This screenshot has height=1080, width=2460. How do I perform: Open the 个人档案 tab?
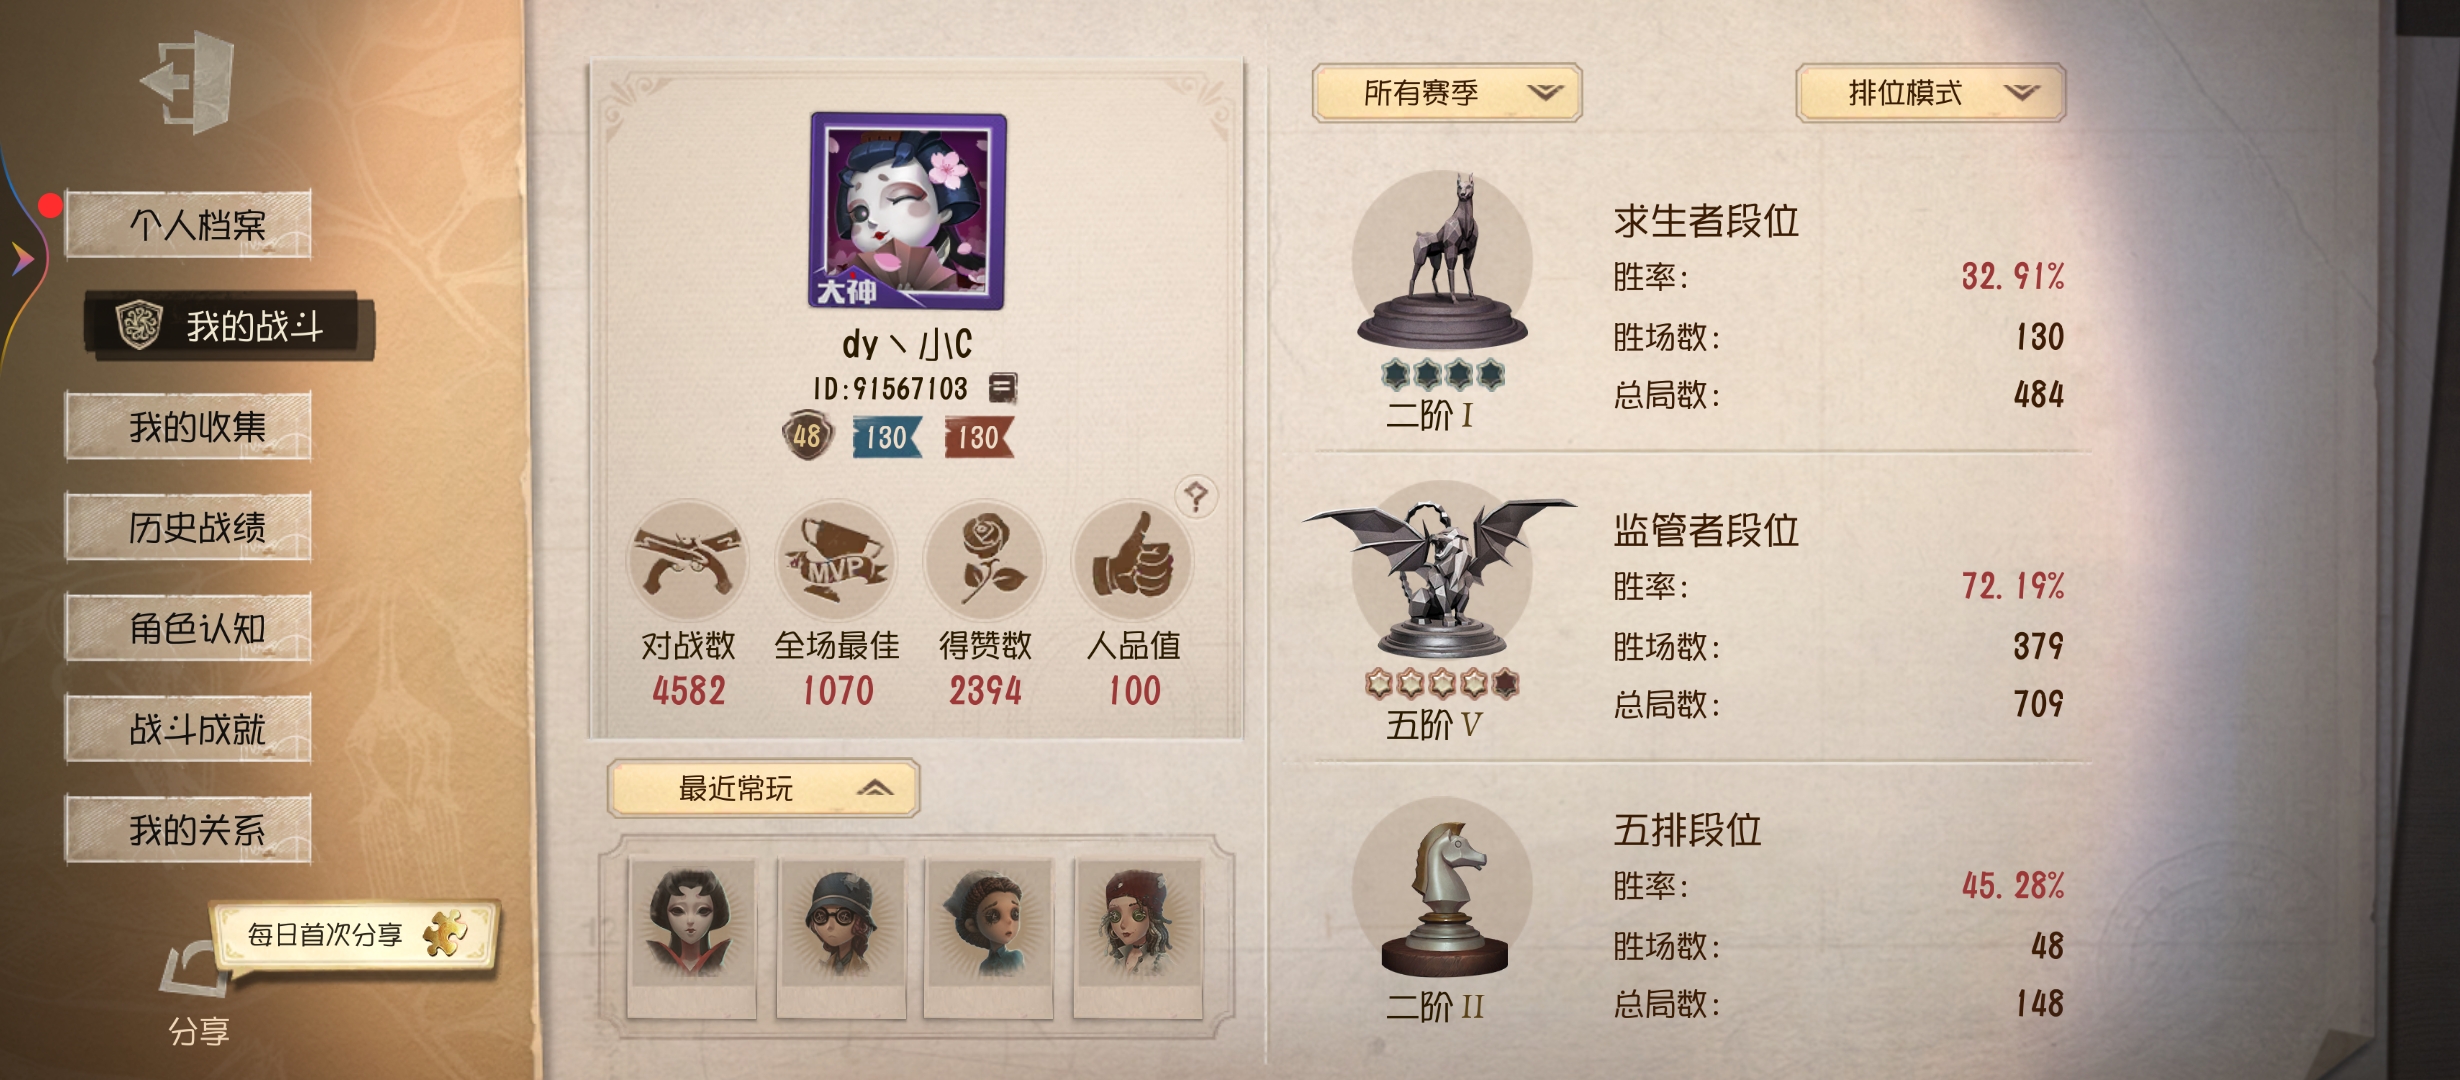(x=188, y=224)
